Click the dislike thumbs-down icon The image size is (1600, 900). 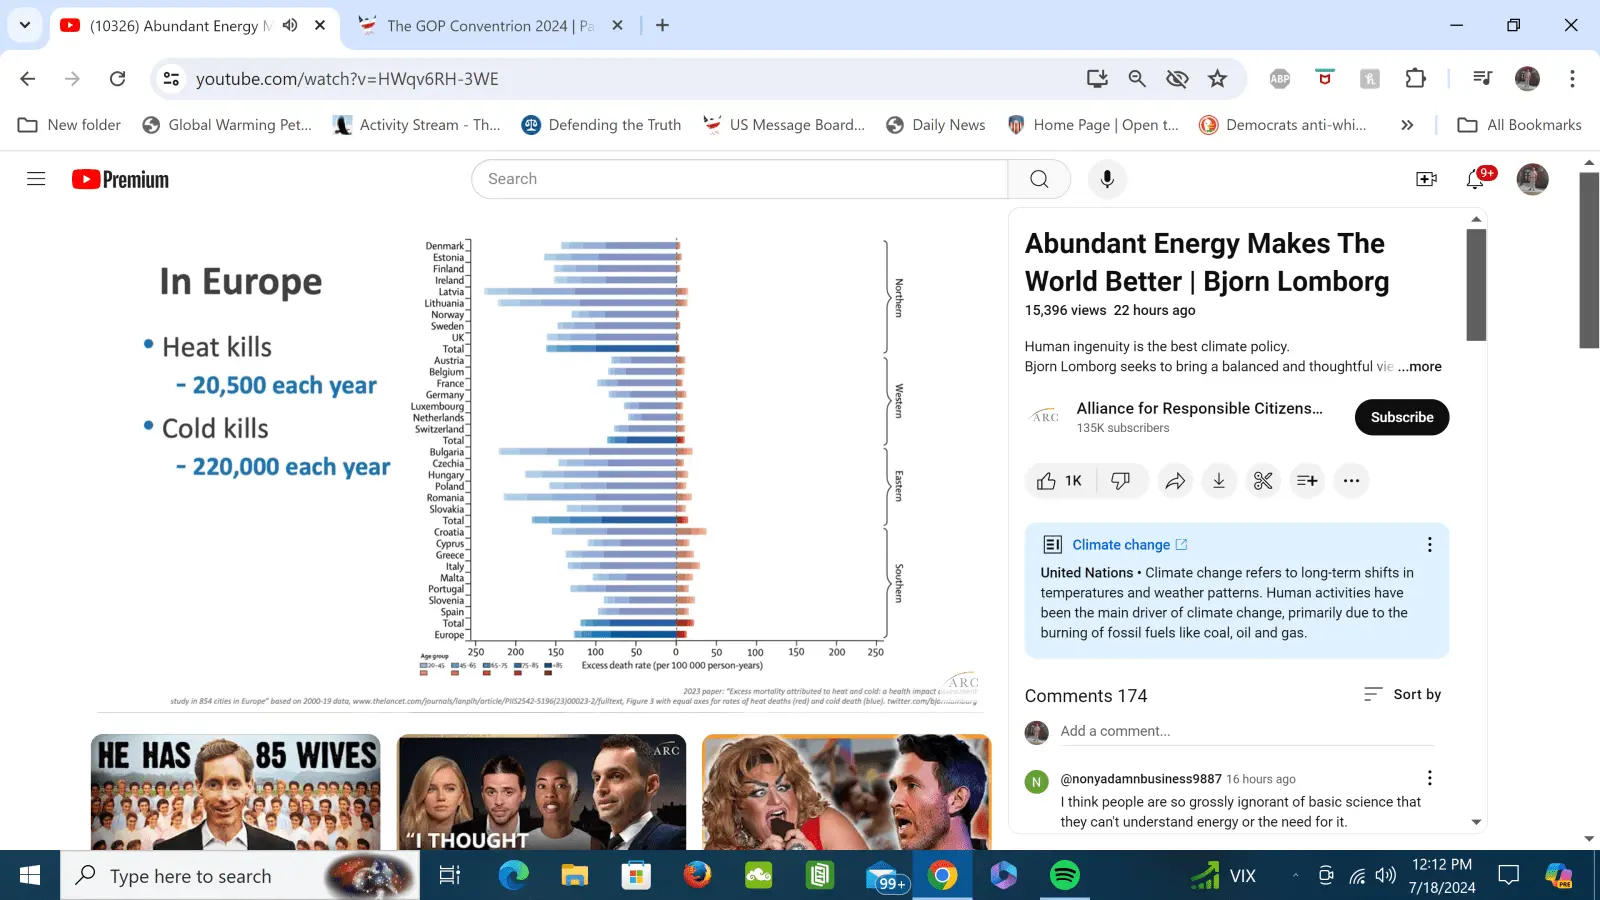[1121, 481]
